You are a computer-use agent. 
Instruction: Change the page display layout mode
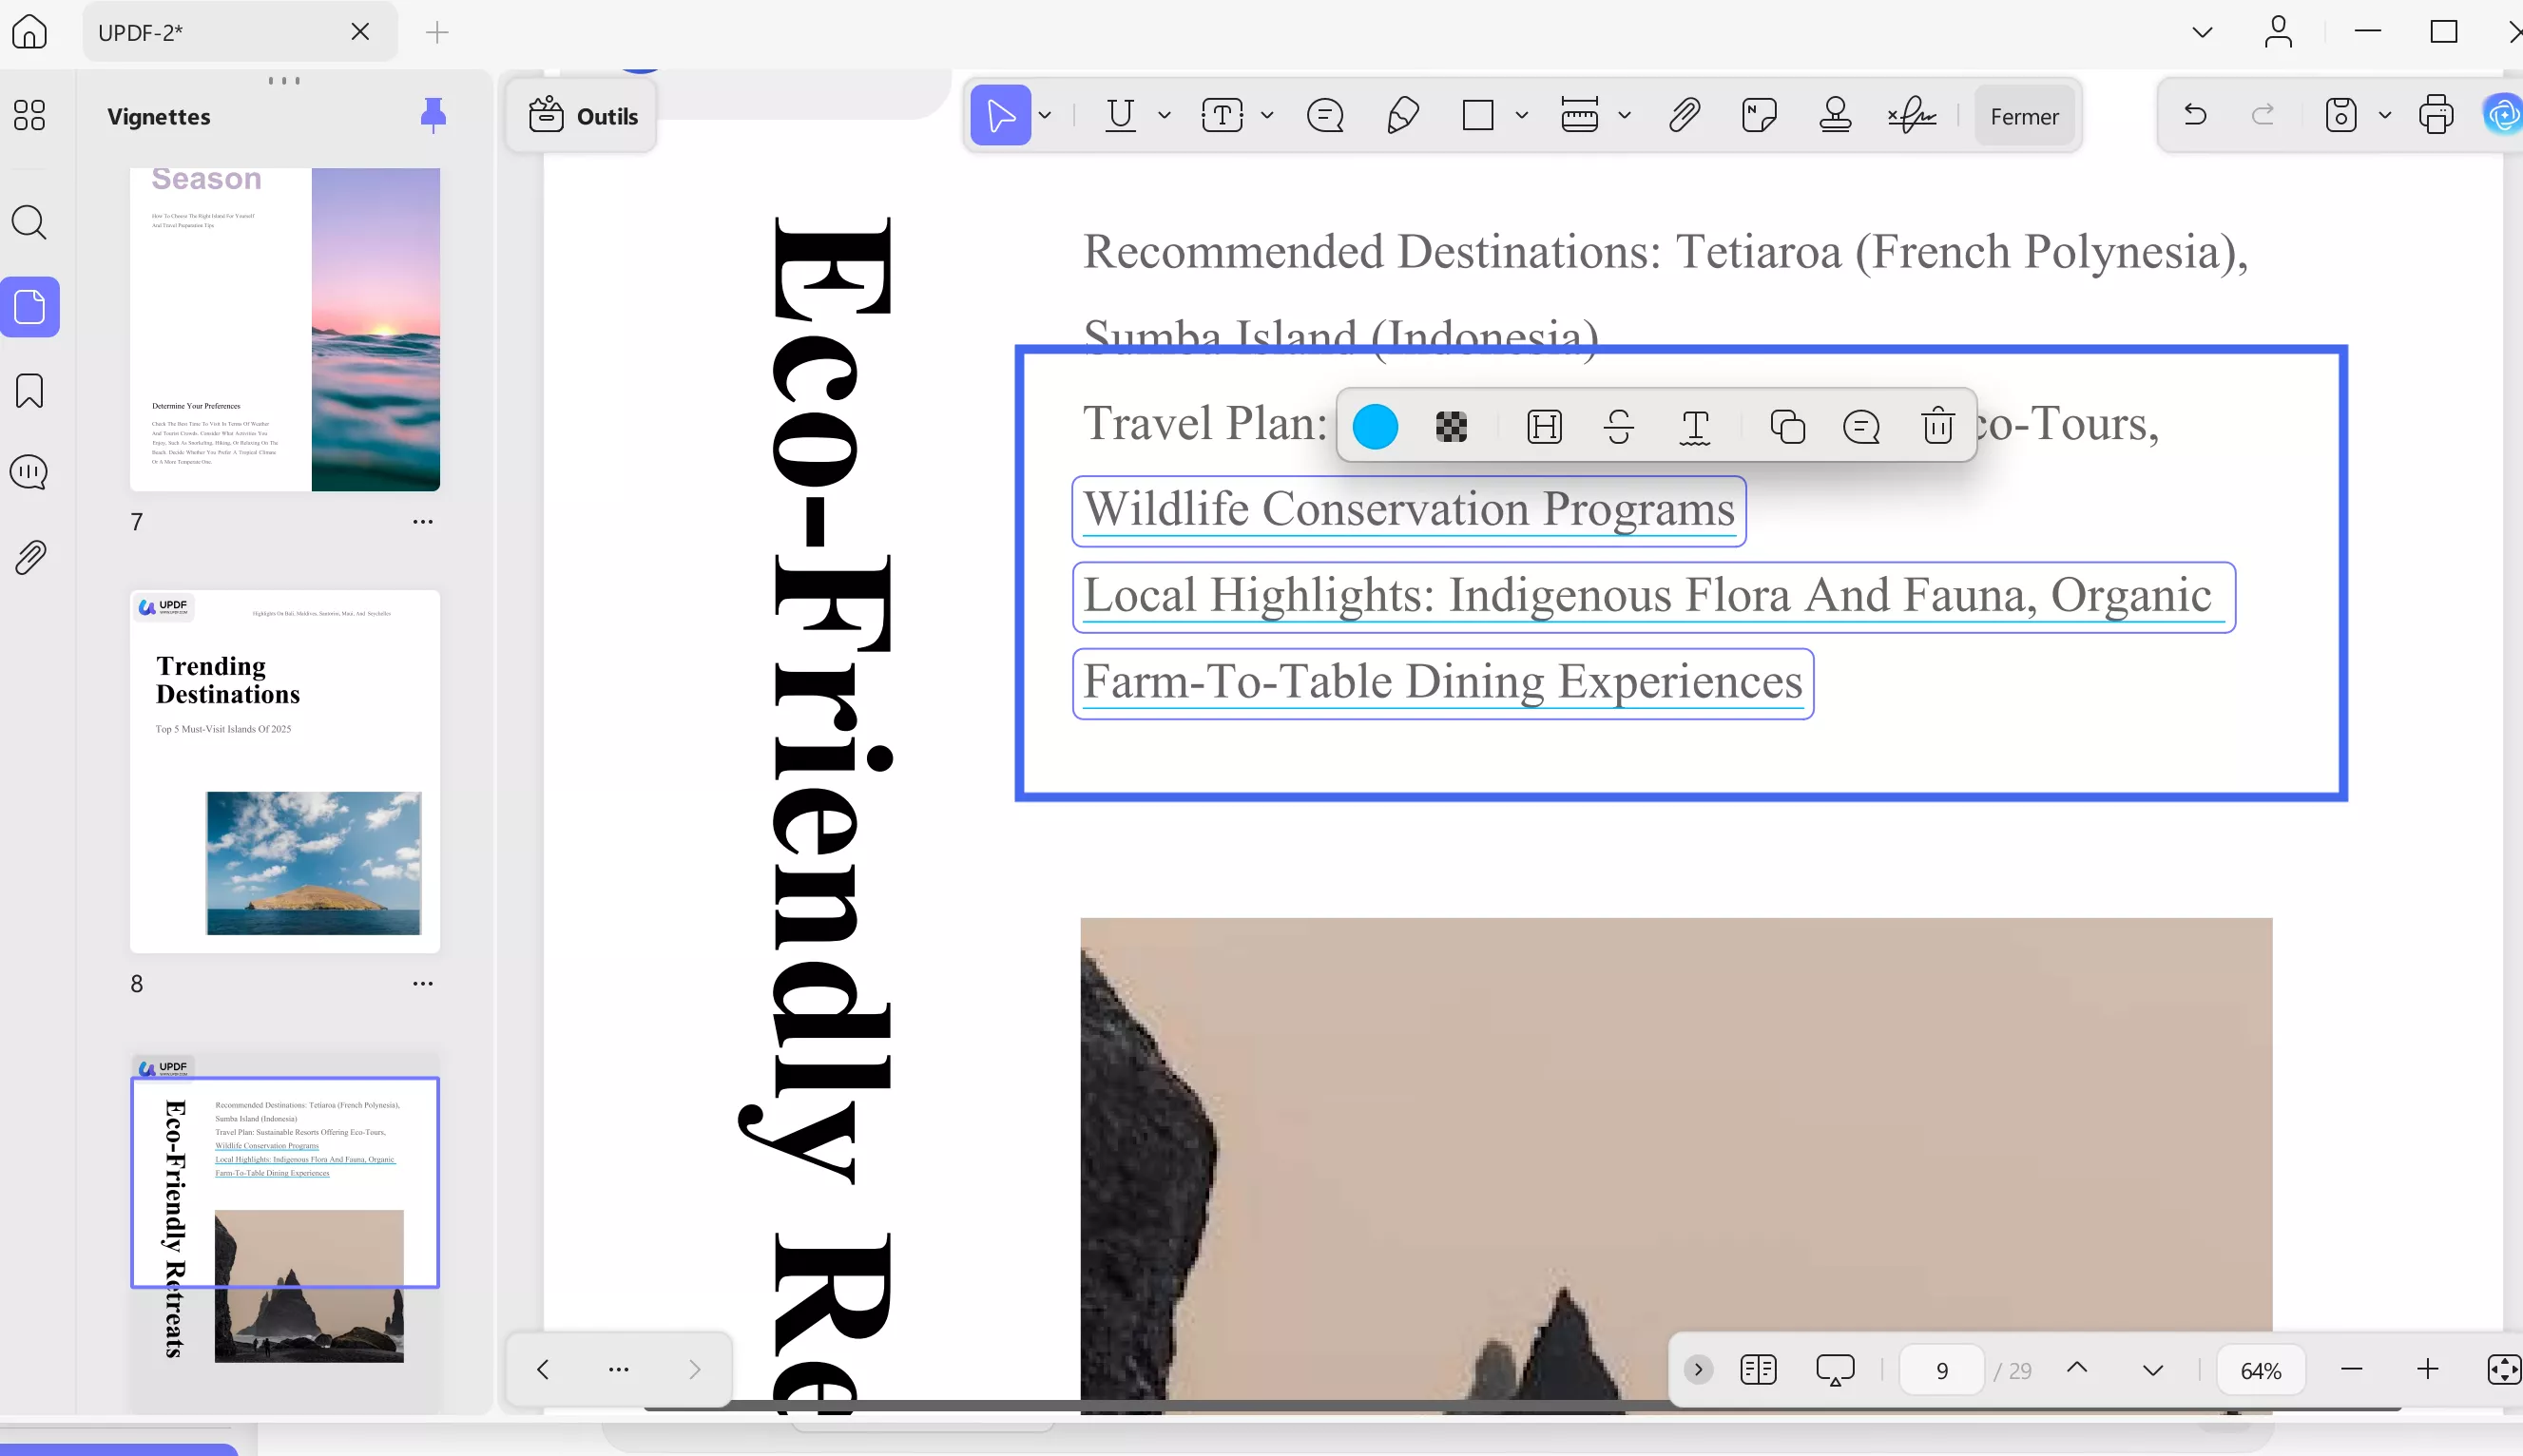(1758, 1370)
